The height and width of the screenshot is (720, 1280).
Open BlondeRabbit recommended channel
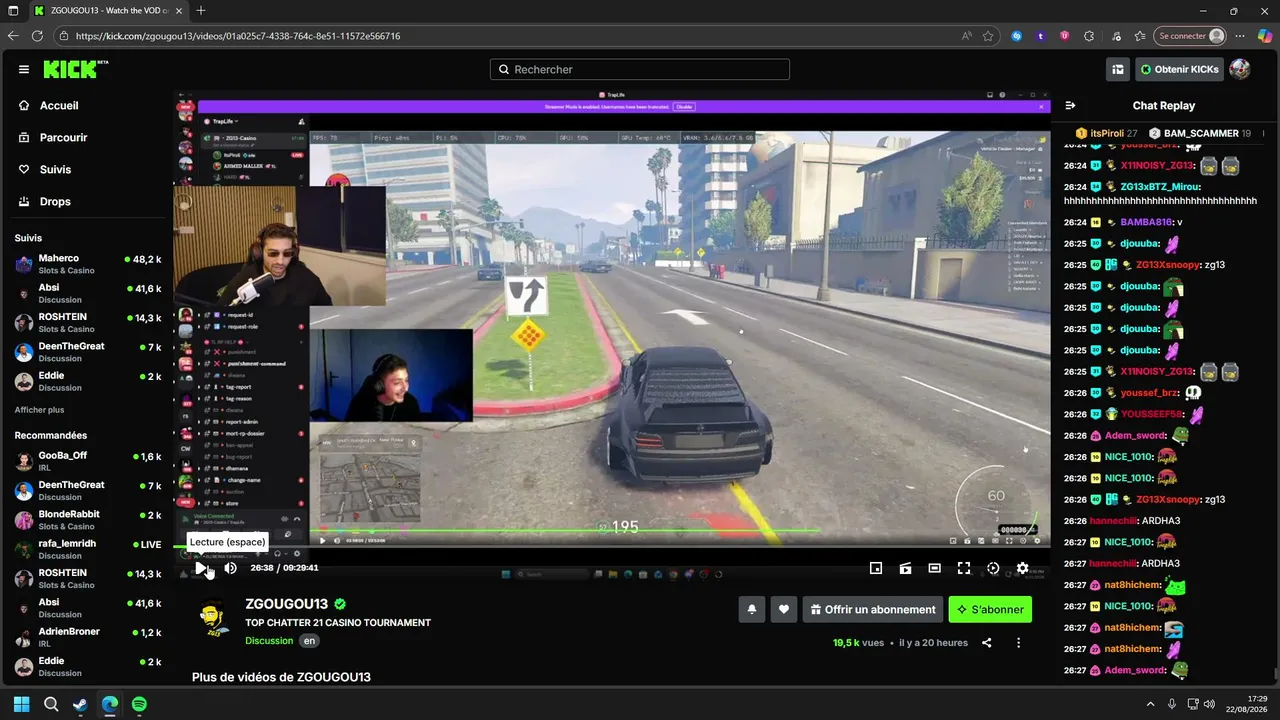coord(88,520)
